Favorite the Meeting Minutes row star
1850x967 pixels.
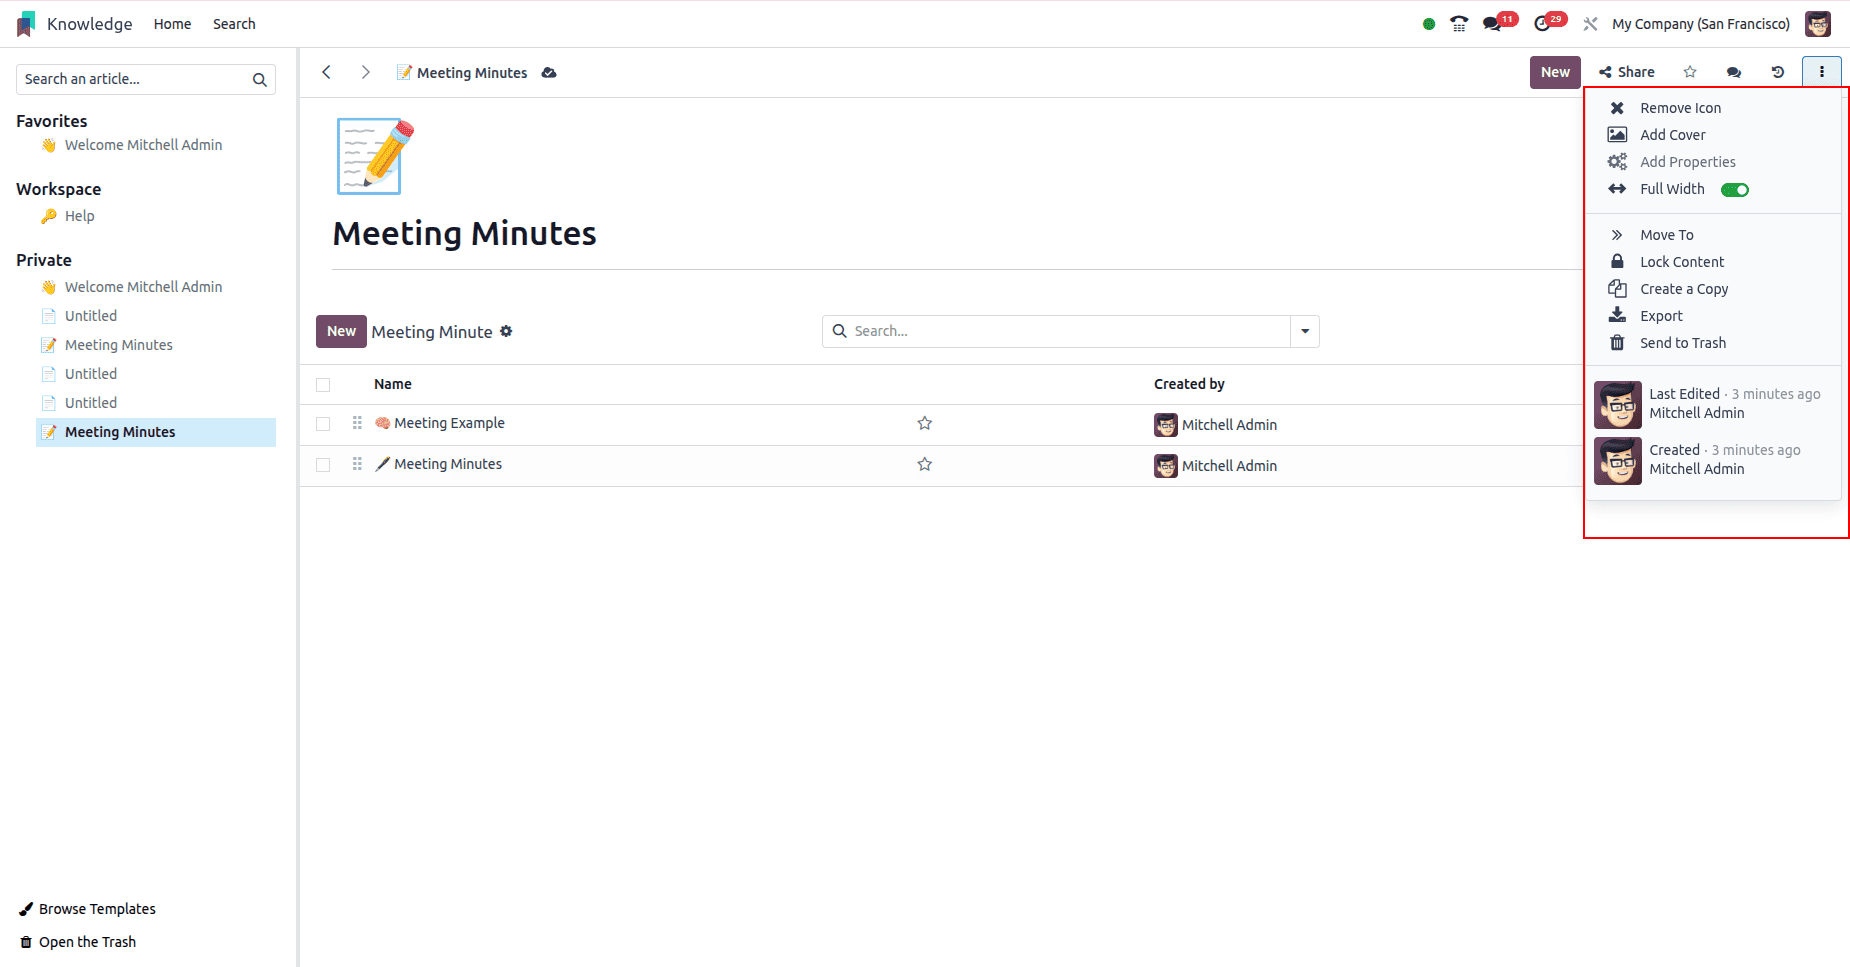[x=925, y=465]
